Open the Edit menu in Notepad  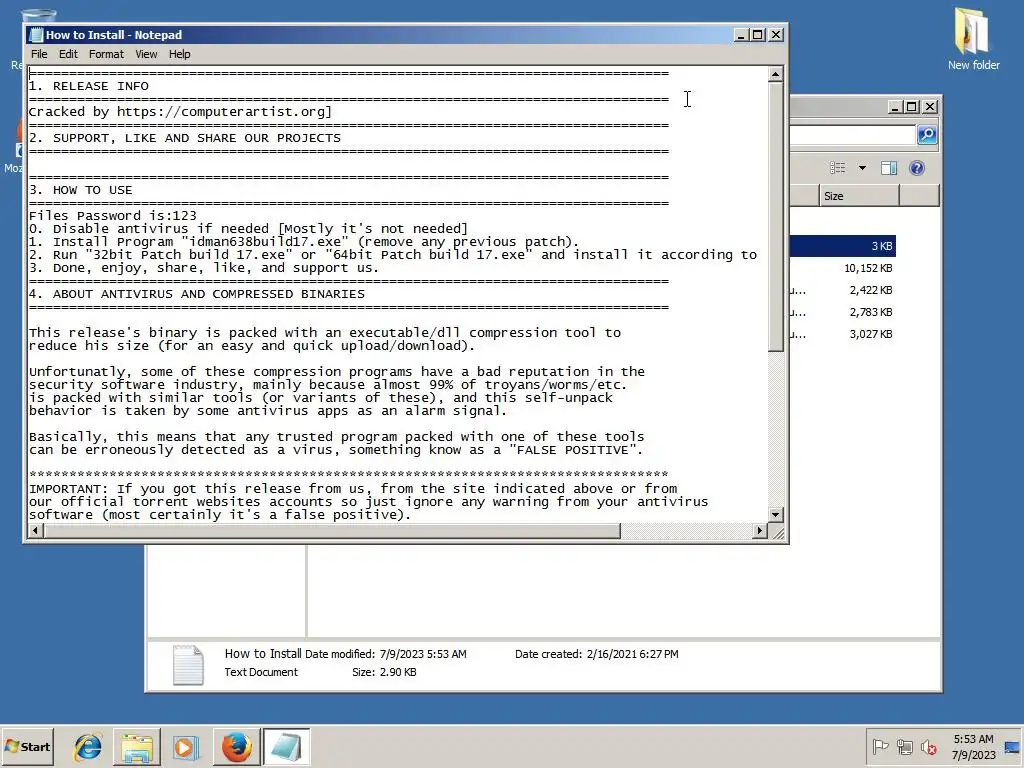click(68, 54)
